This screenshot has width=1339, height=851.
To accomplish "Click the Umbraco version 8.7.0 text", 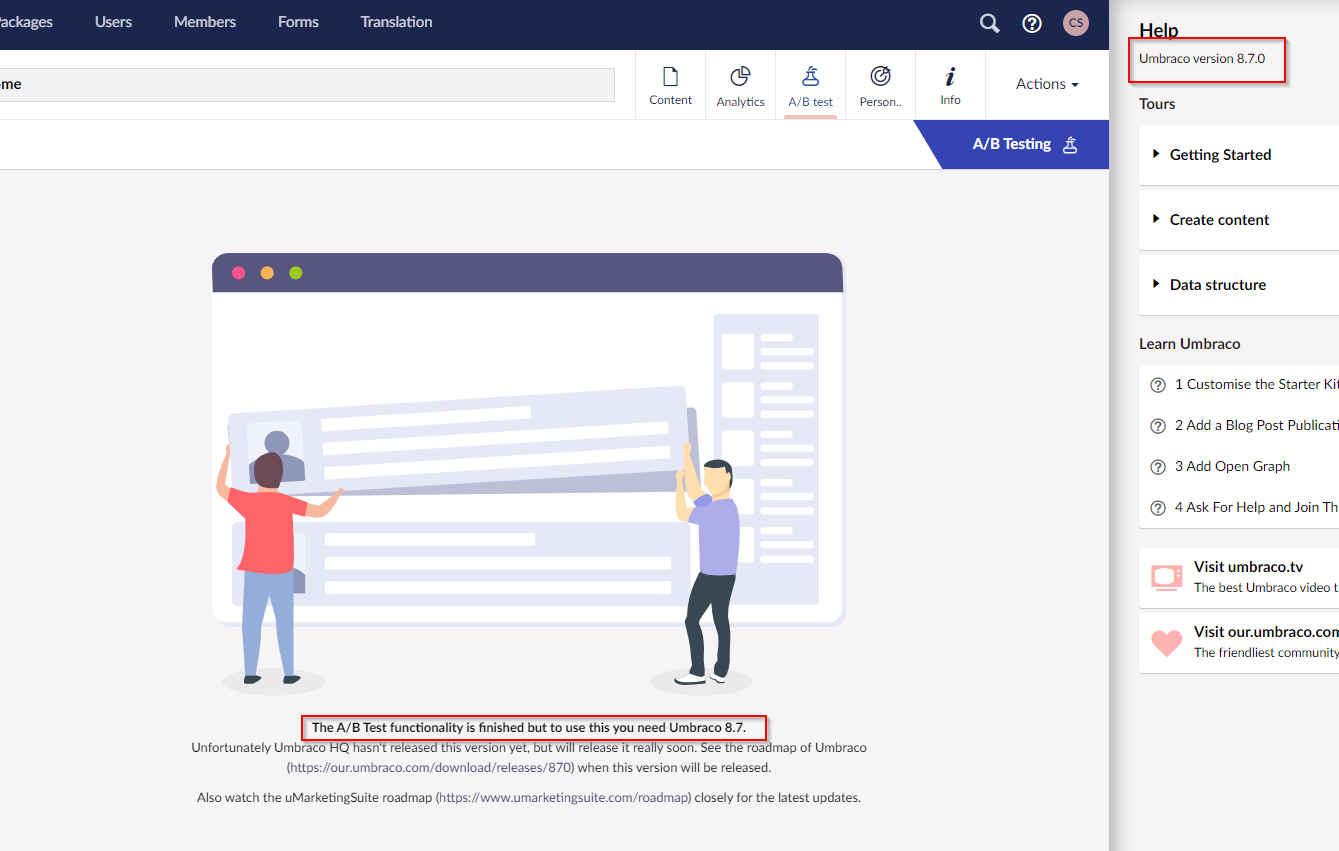I will pos(1202,59).
